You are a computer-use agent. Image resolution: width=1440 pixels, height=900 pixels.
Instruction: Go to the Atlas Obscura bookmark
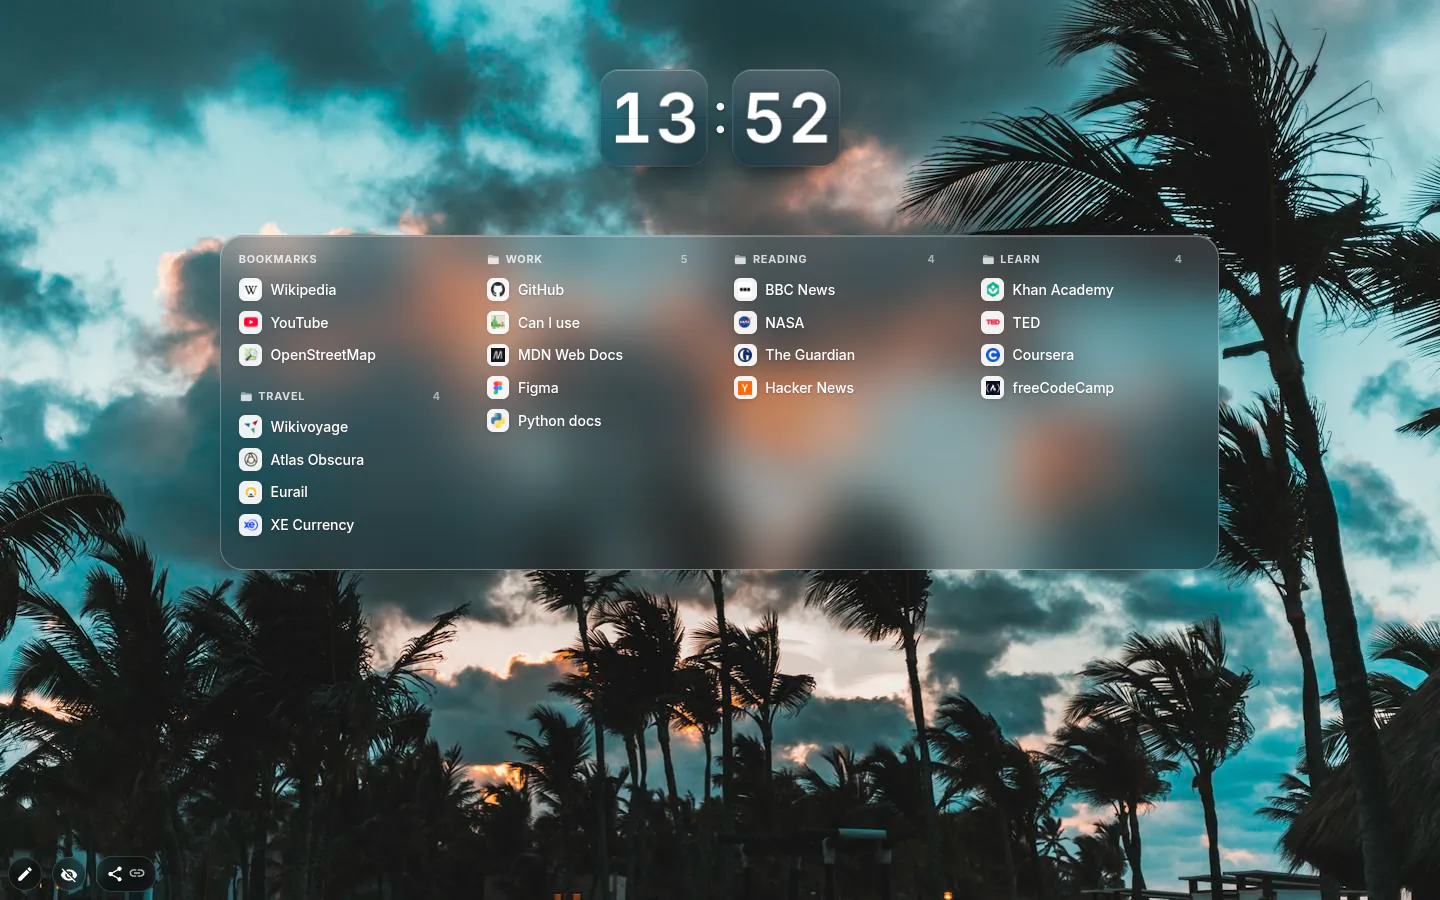(341, 460)
